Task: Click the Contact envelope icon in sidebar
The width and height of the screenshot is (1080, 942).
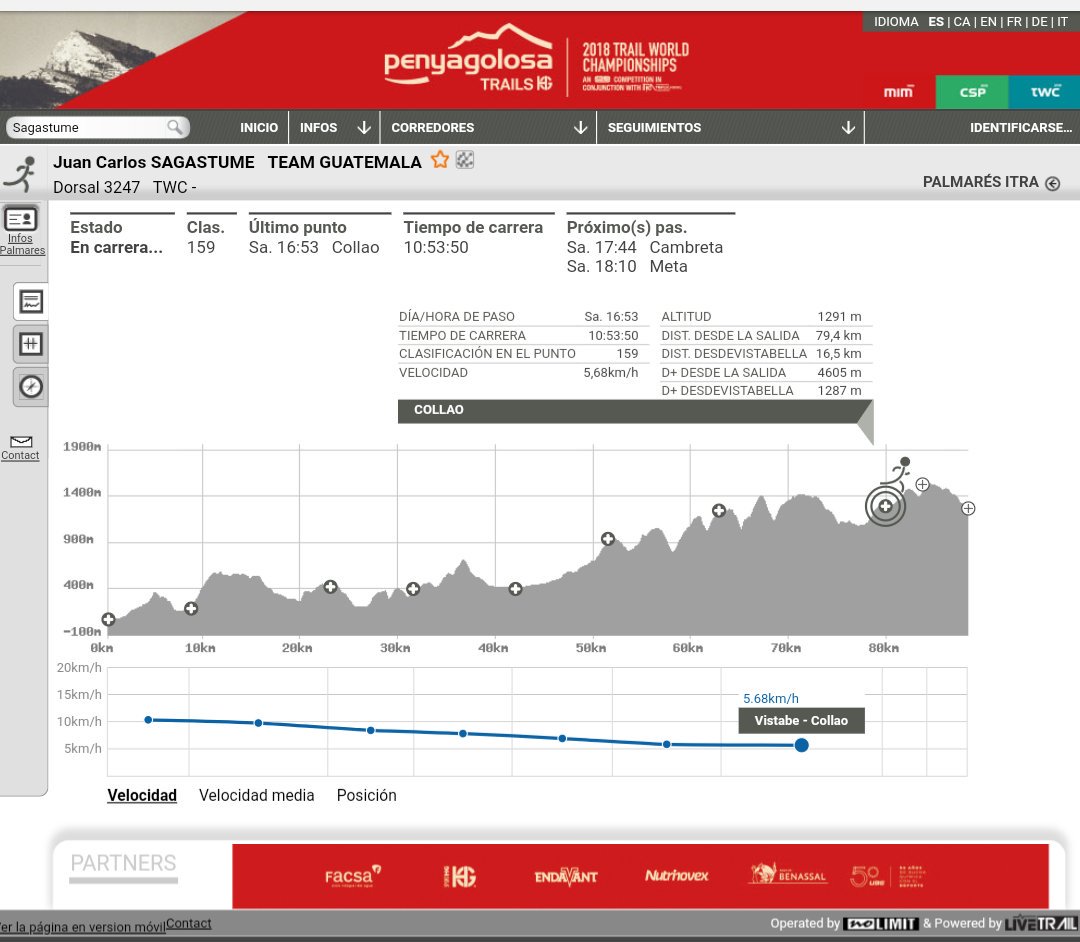Action: tap(20, 440)
